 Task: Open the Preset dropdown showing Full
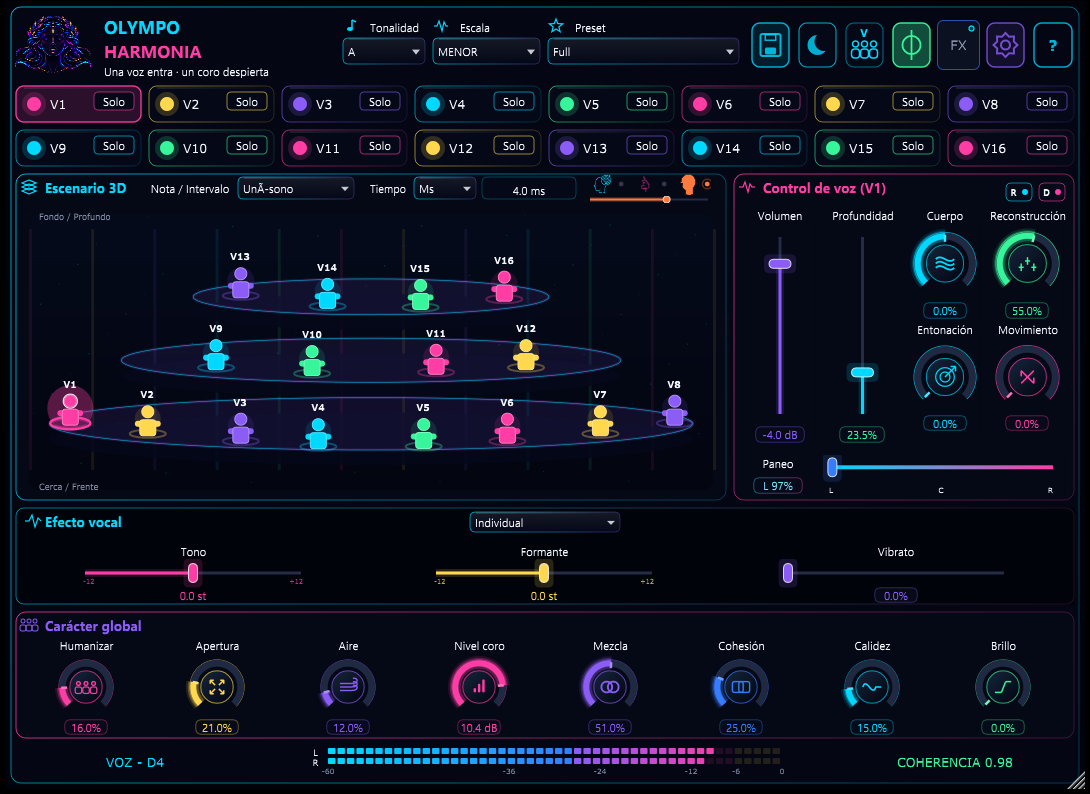(643, 52)
